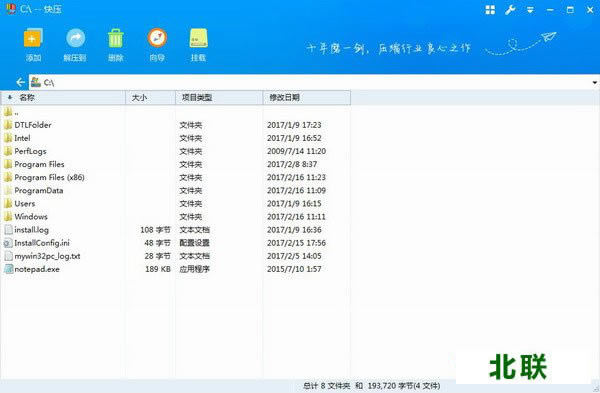
Task: Open the wrench settings icon in title bar
Action: click(x=510, y=10)
